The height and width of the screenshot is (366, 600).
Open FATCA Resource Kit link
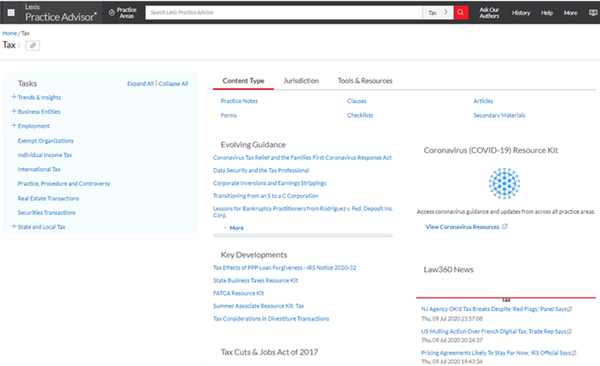(x=238, y=293)
